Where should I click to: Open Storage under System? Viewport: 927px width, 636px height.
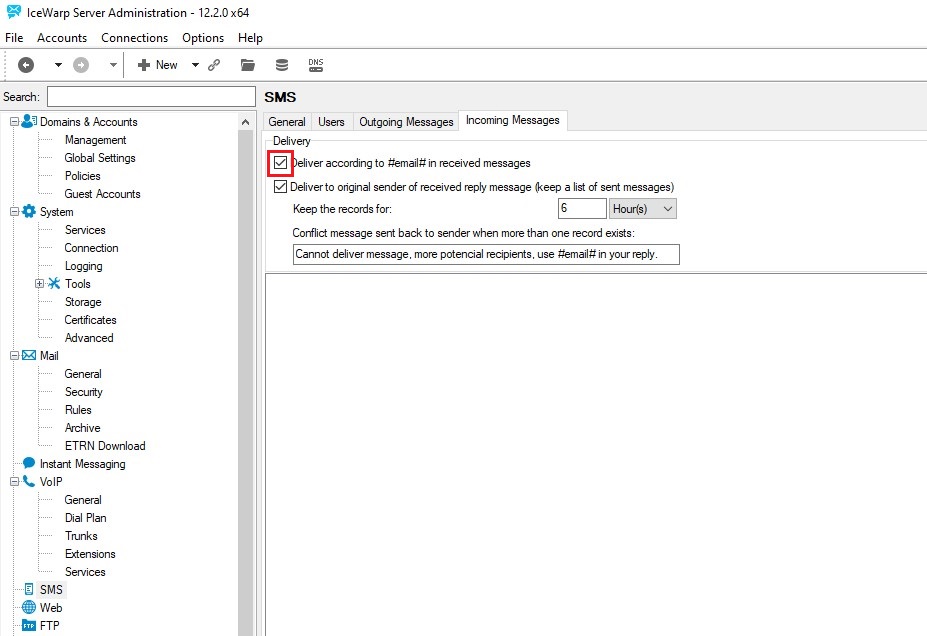tap(83, 302)
